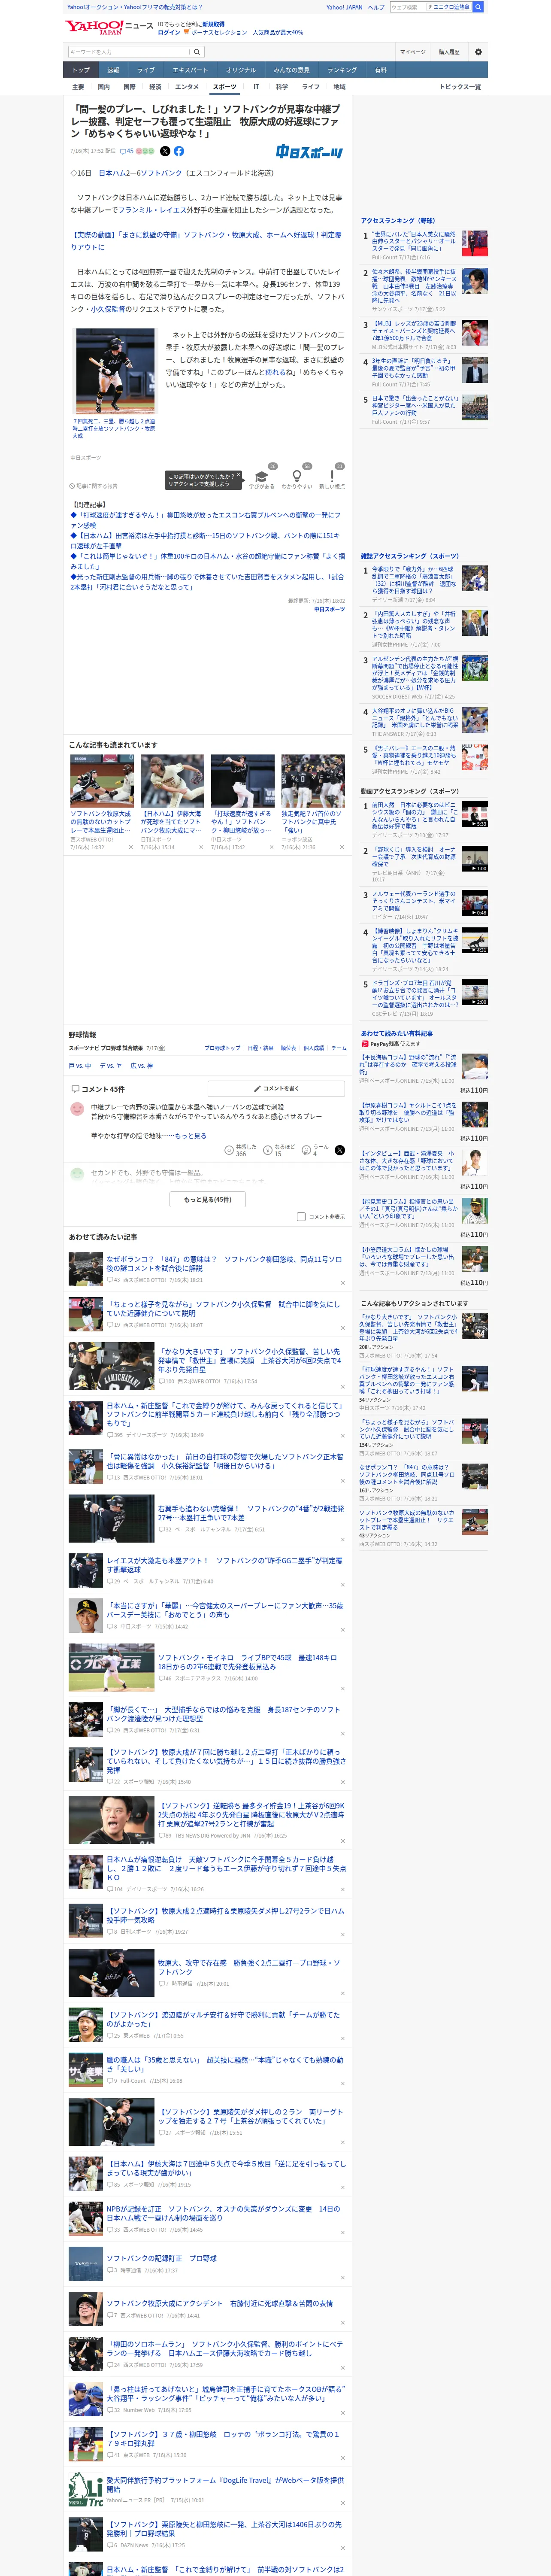551x2576 pixels.
Task: Click 記事に関する報告 report icon
Action: pos(93,486)
